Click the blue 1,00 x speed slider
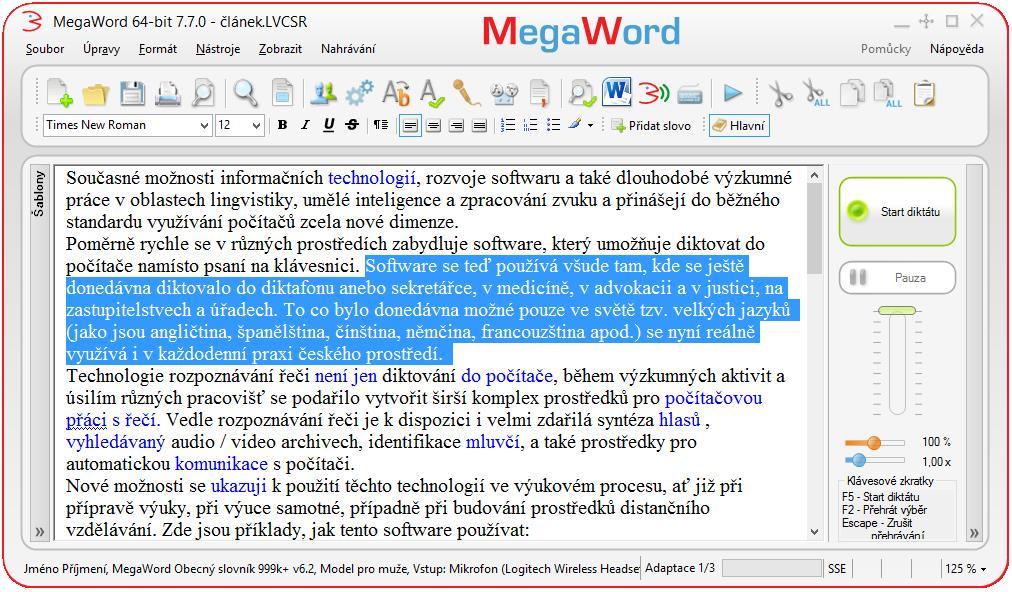This screenshot has height=592, width=1012. pos(858,460)
